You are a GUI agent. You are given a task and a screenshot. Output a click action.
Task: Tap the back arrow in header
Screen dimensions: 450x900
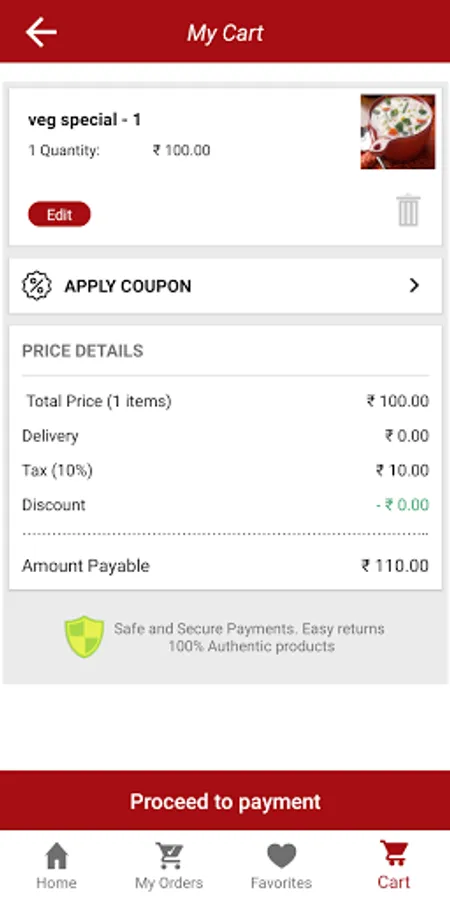pos(41,32)
